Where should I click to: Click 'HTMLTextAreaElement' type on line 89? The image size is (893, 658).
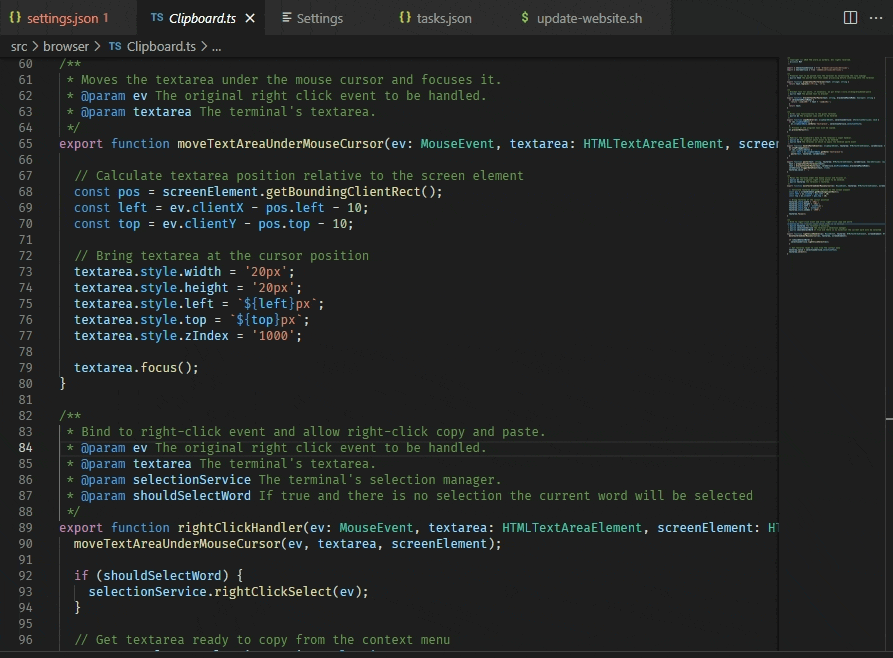572,528
